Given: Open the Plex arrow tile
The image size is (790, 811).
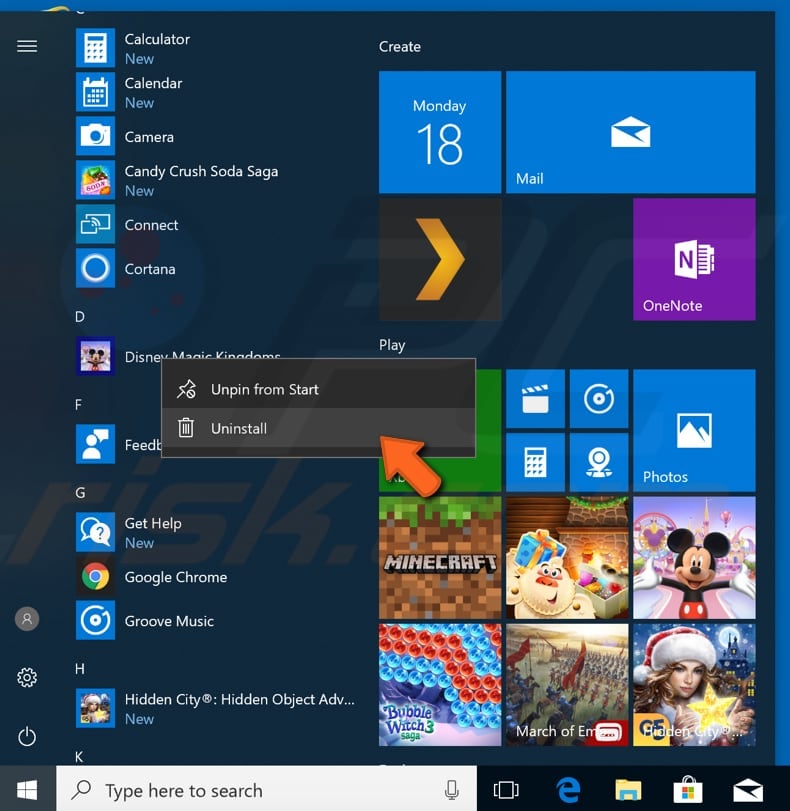Looking at the screenshot, I should pos(440,259).
